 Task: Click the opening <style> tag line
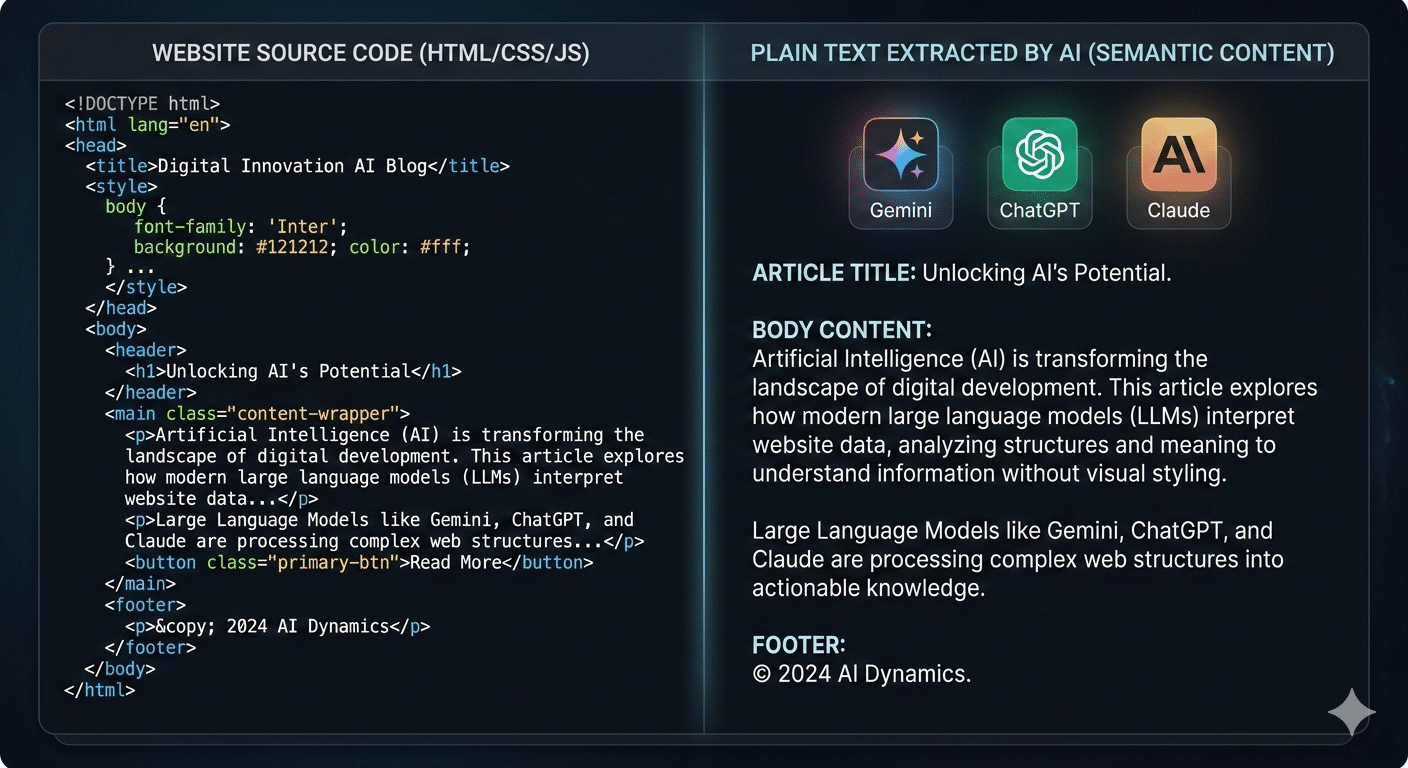click(x=121, y=187)
